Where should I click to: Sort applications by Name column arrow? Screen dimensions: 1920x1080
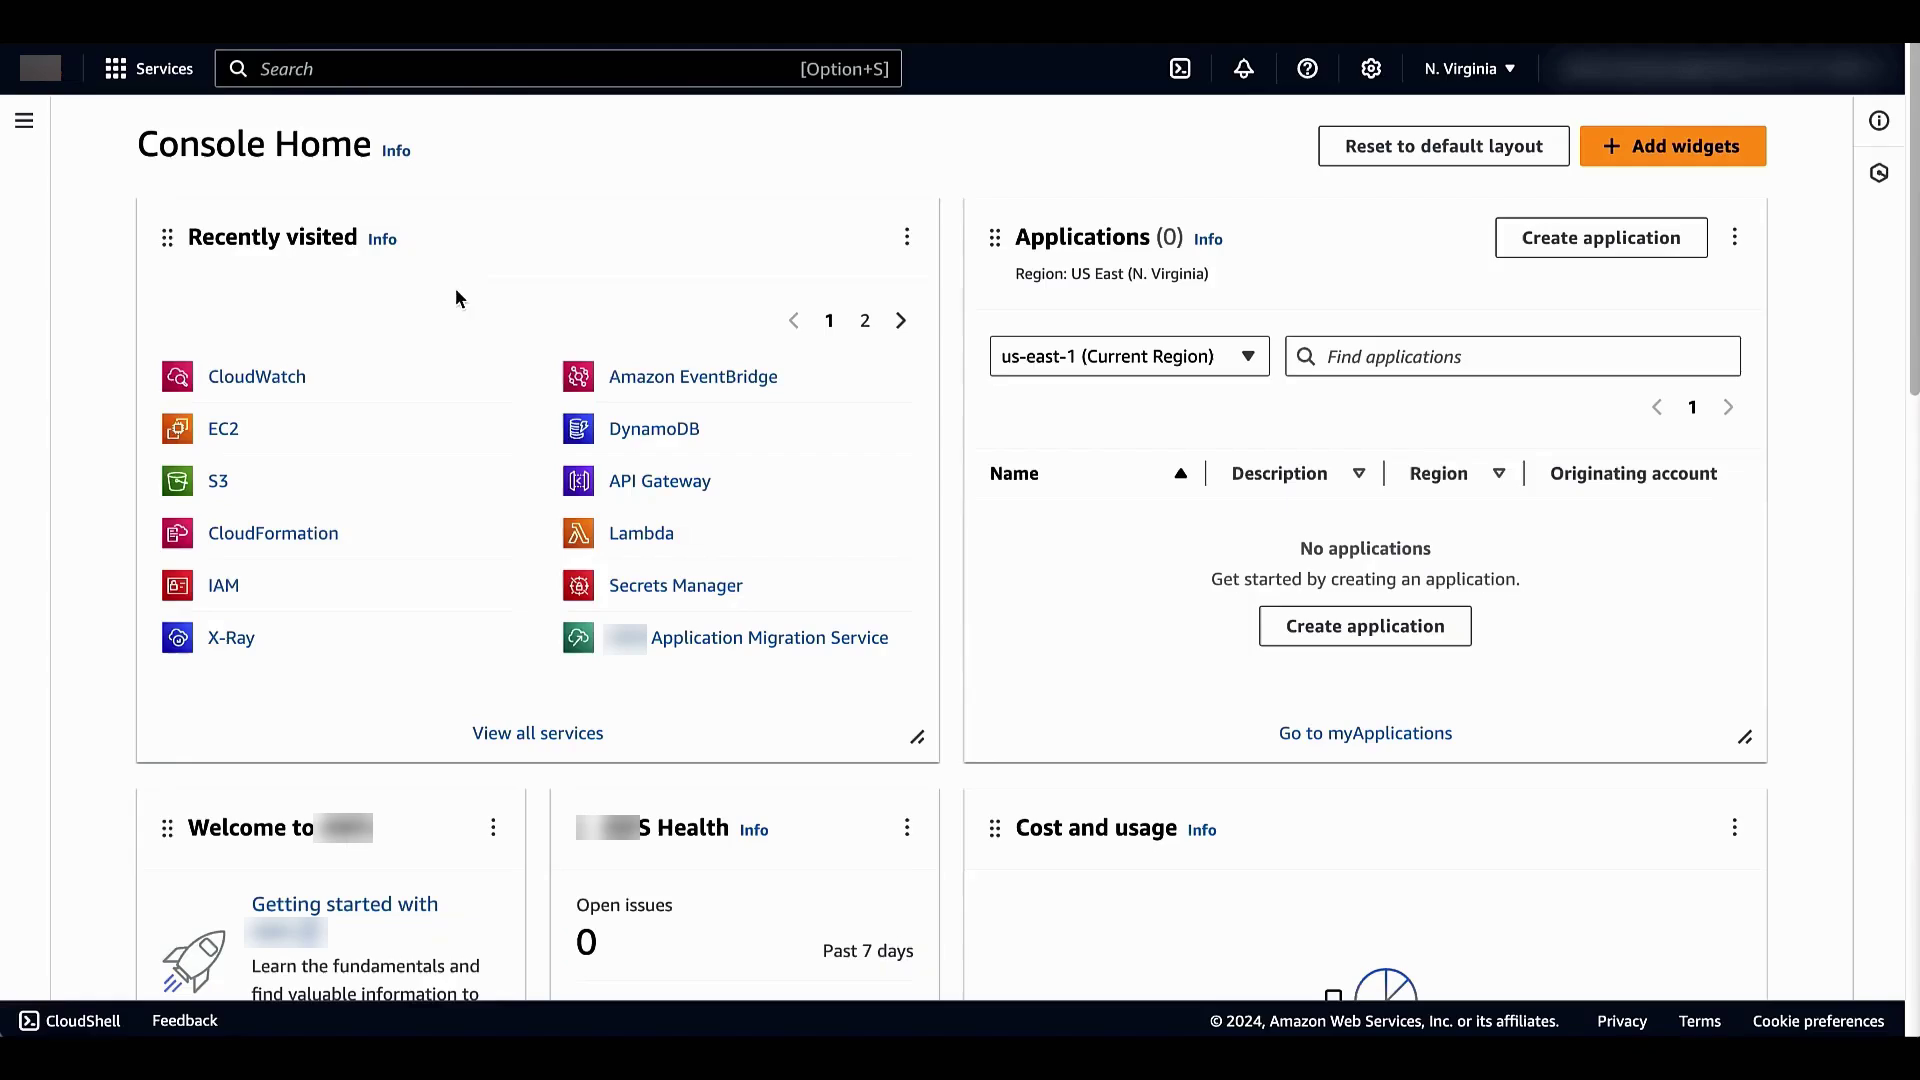(x=1180, y=474)
